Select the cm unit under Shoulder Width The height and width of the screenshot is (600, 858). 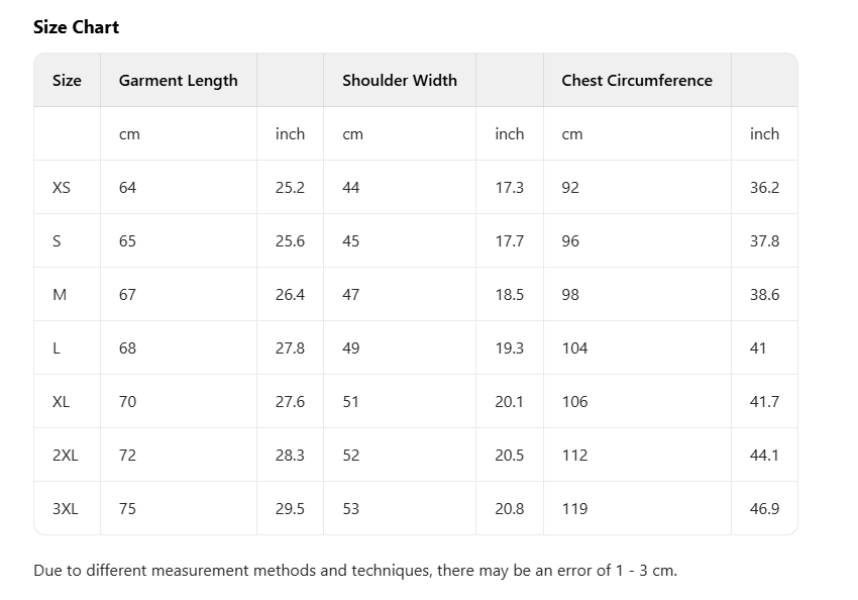click(352, 134)
